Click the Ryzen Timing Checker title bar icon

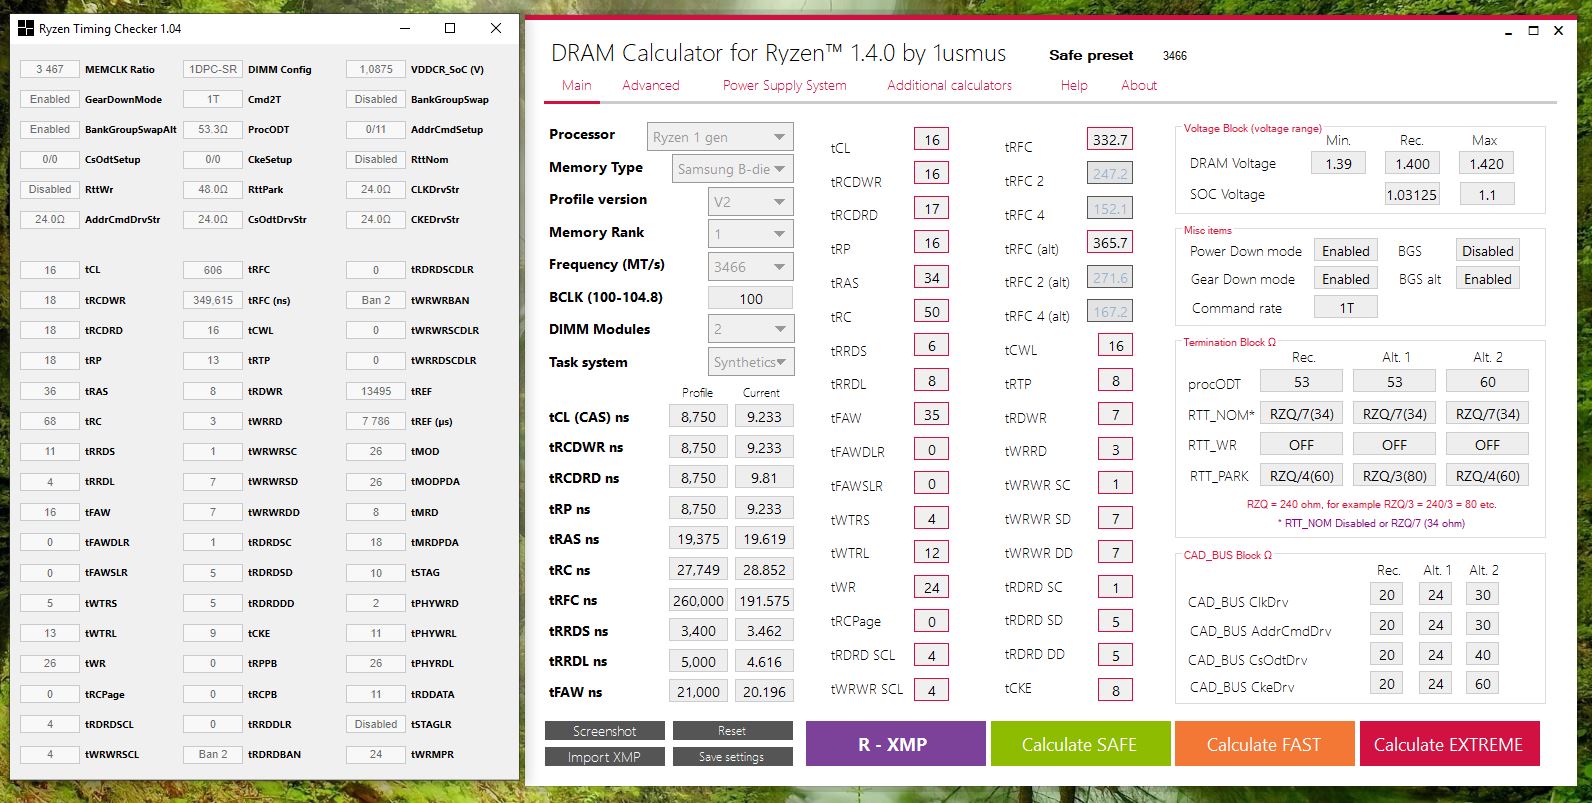[26, 28]
